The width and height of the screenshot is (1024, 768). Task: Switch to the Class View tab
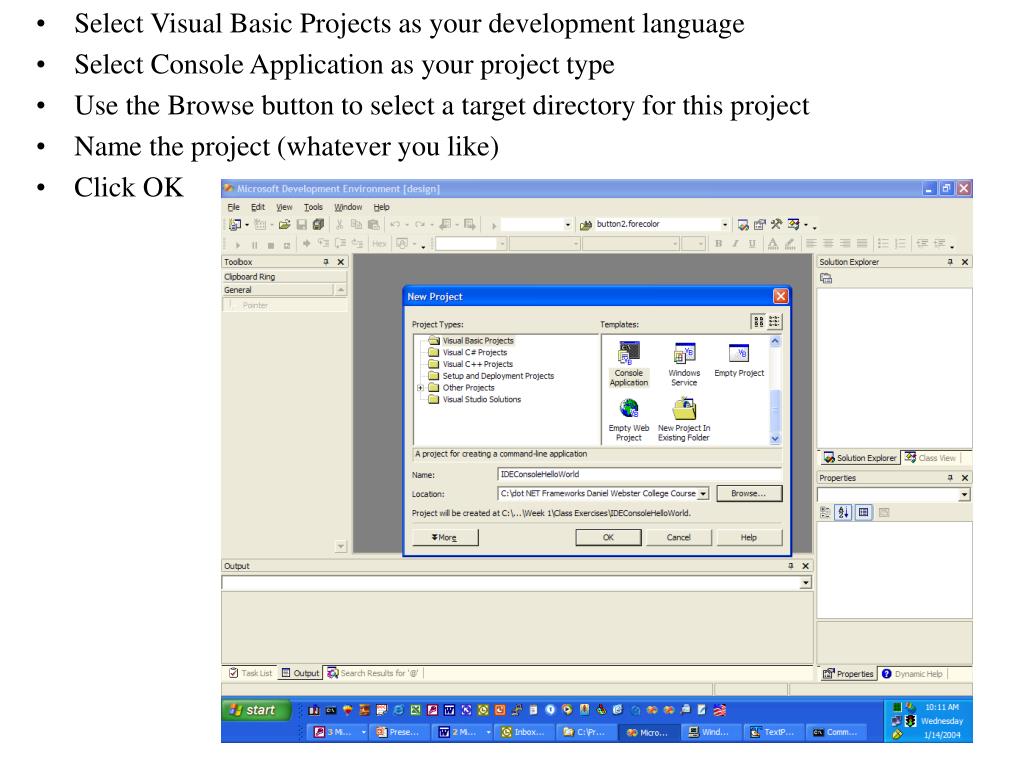(931, 458)
